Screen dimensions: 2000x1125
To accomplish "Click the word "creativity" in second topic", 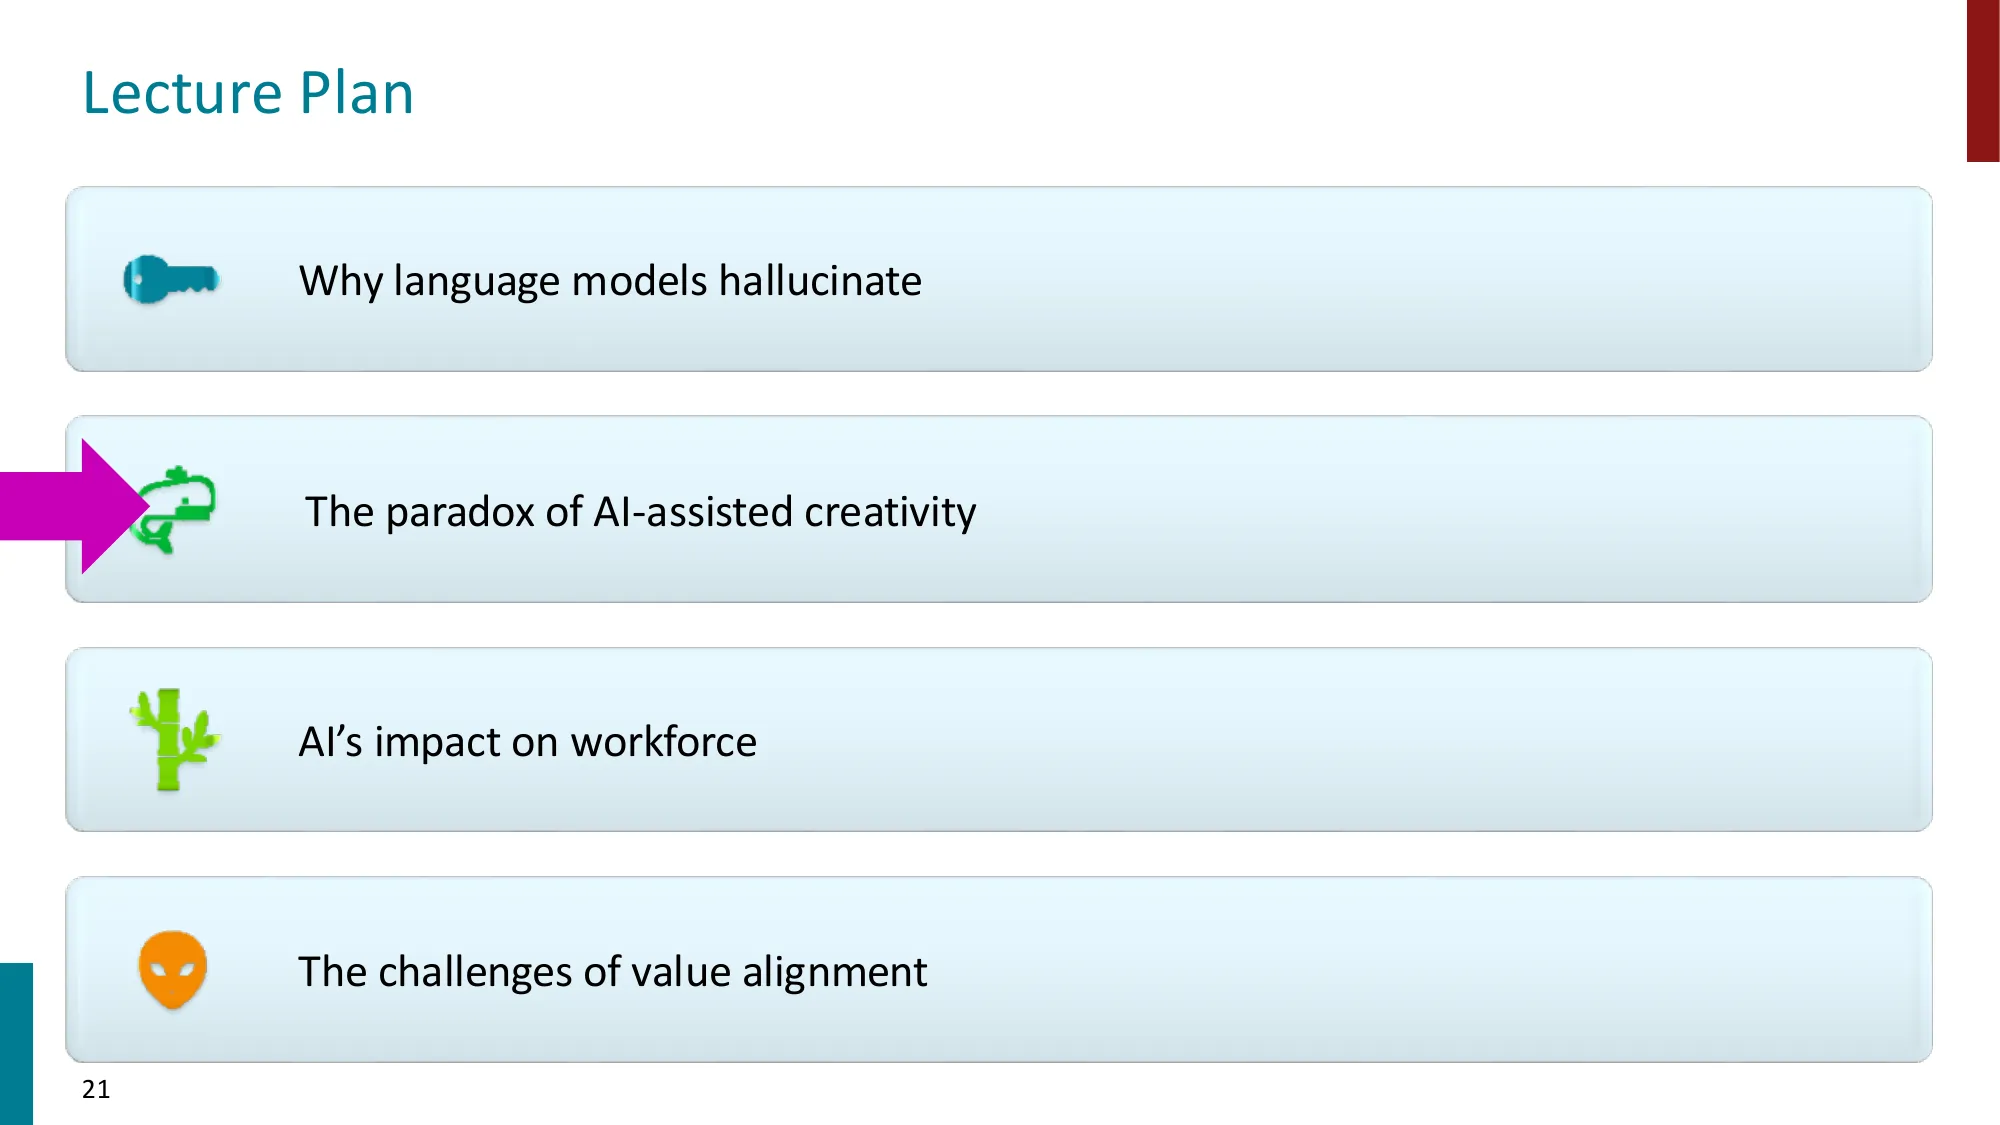I will click(x=890, y=512).
